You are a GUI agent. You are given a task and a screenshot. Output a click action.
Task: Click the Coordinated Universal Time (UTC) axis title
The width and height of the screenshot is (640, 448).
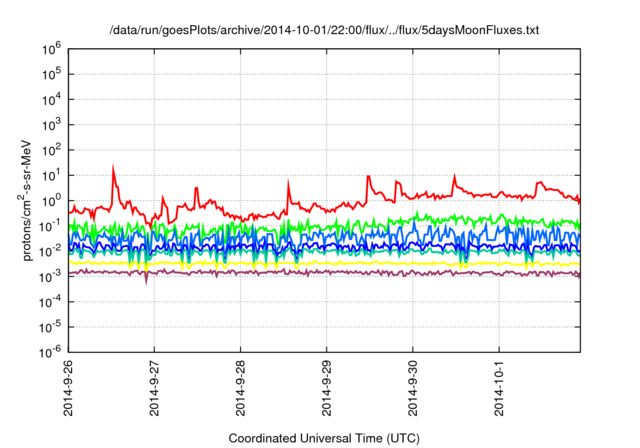[324, 439]
